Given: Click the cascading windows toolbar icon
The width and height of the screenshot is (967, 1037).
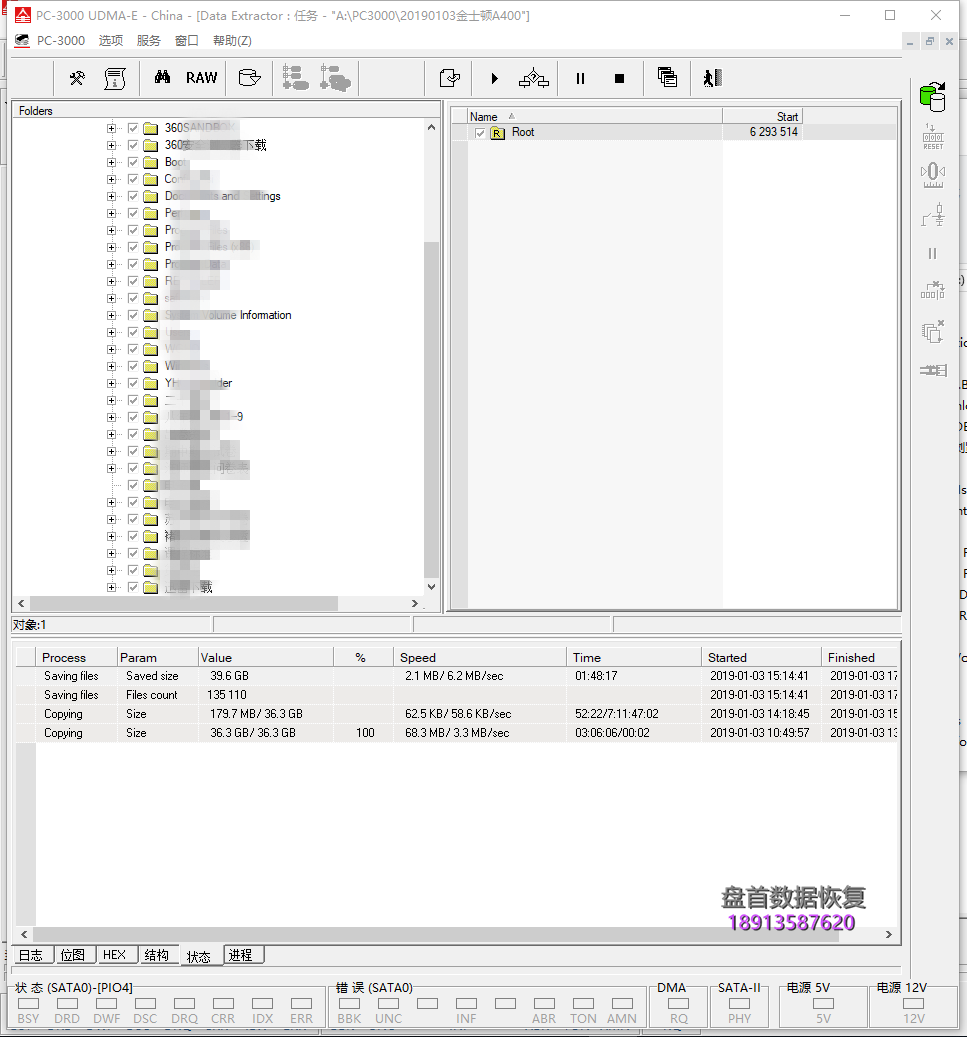Looking at the screenshot, I should (x=667, y=78).
